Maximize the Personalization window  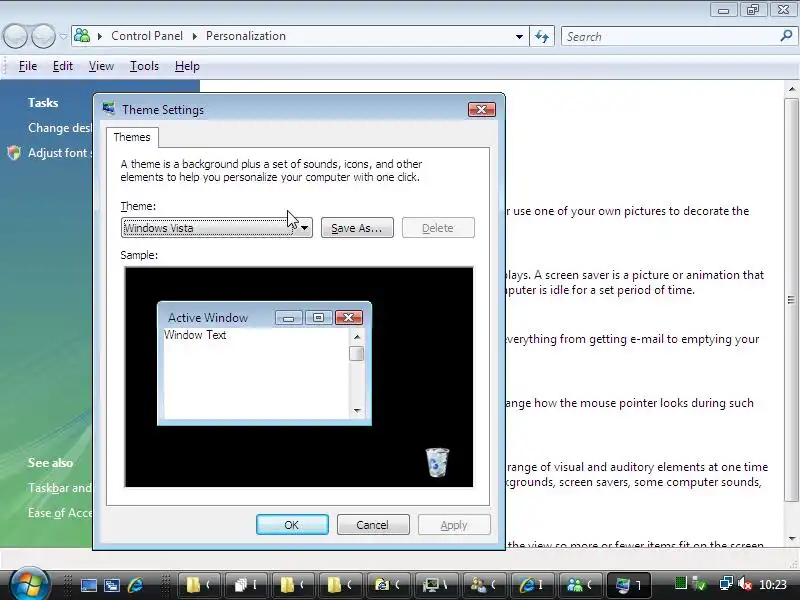753,10
